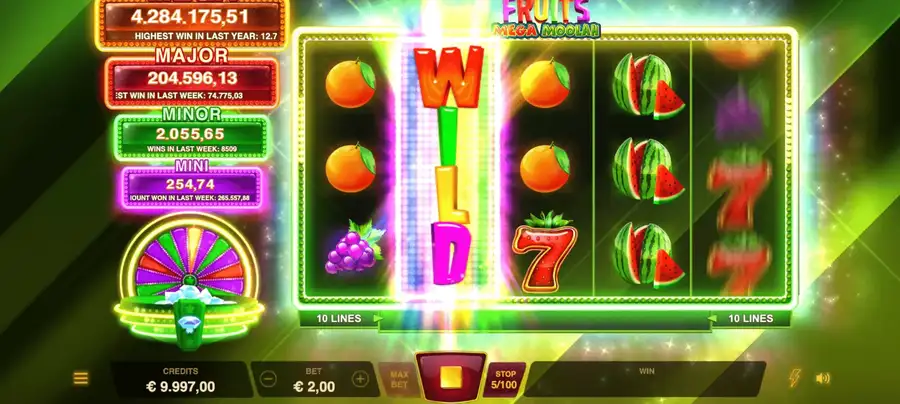This screenshot has height=404, width=900.
Task: Click the top watermelon symbol
Action: 647,86
